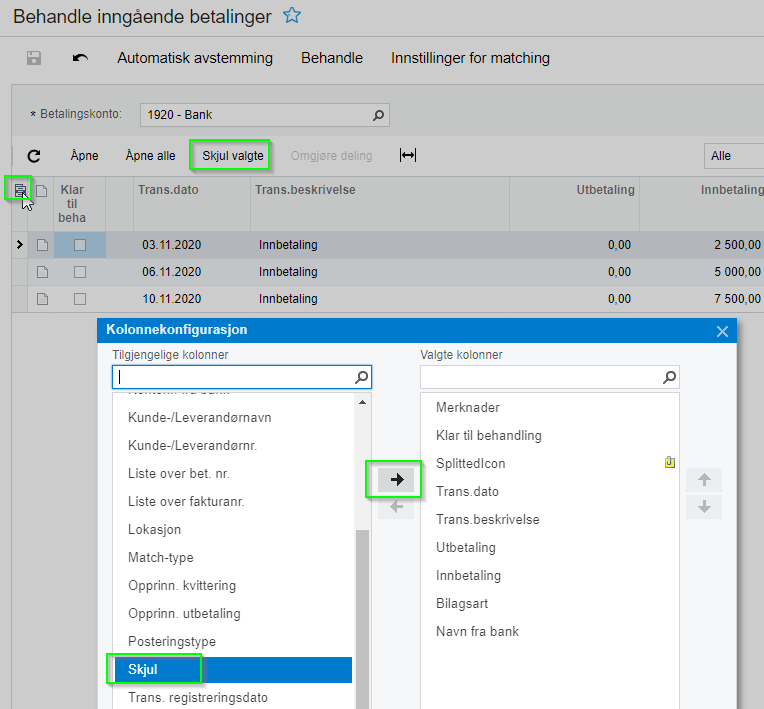Refresh the transactions grid
Viewport: 764px width, 709px height.
34,156
